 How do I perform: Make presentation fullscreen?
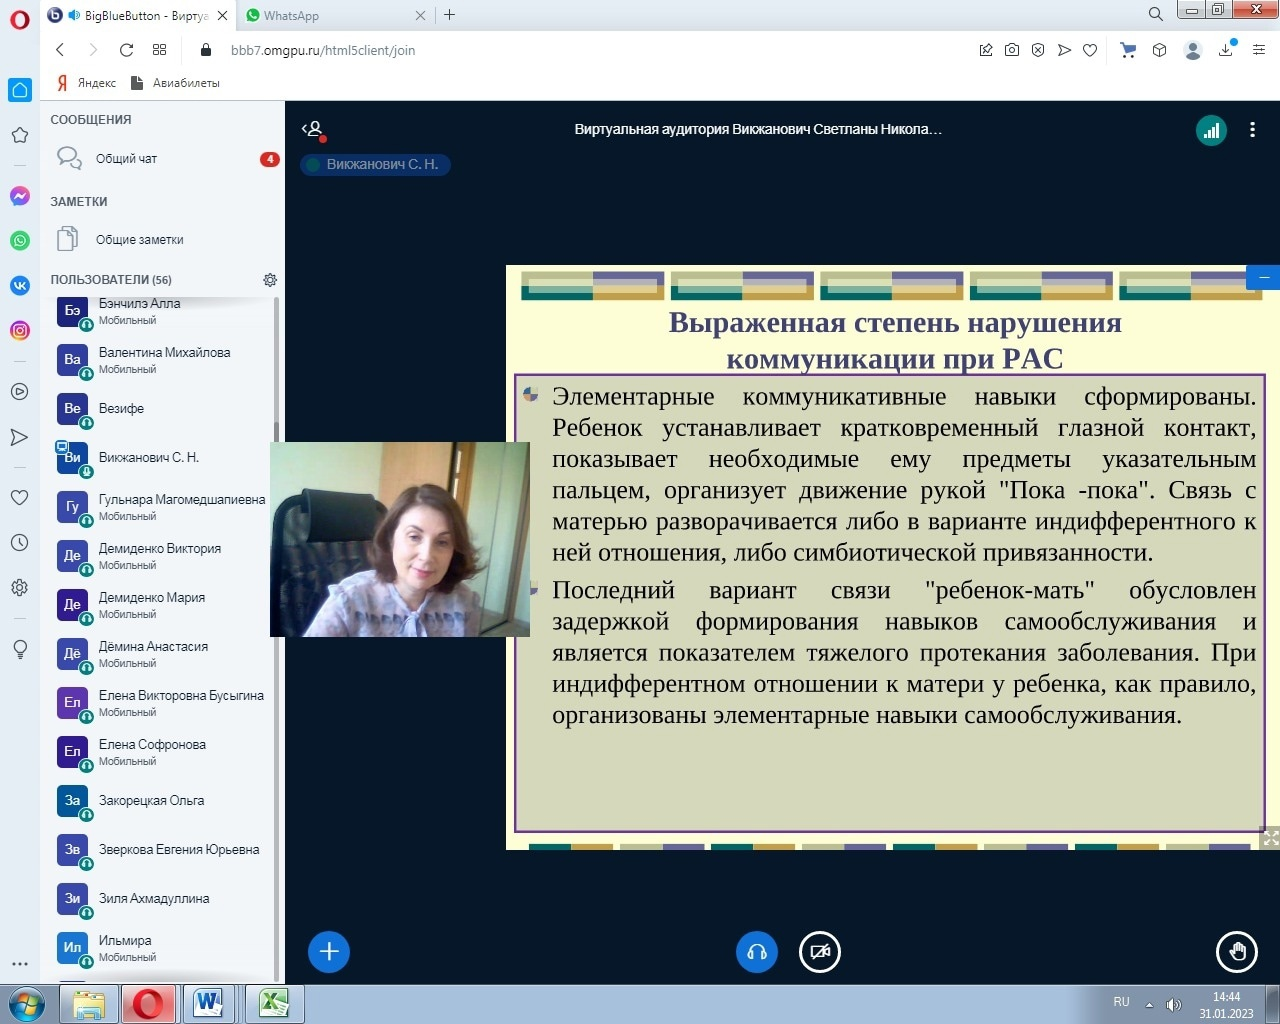click(x=1270, y=838)
